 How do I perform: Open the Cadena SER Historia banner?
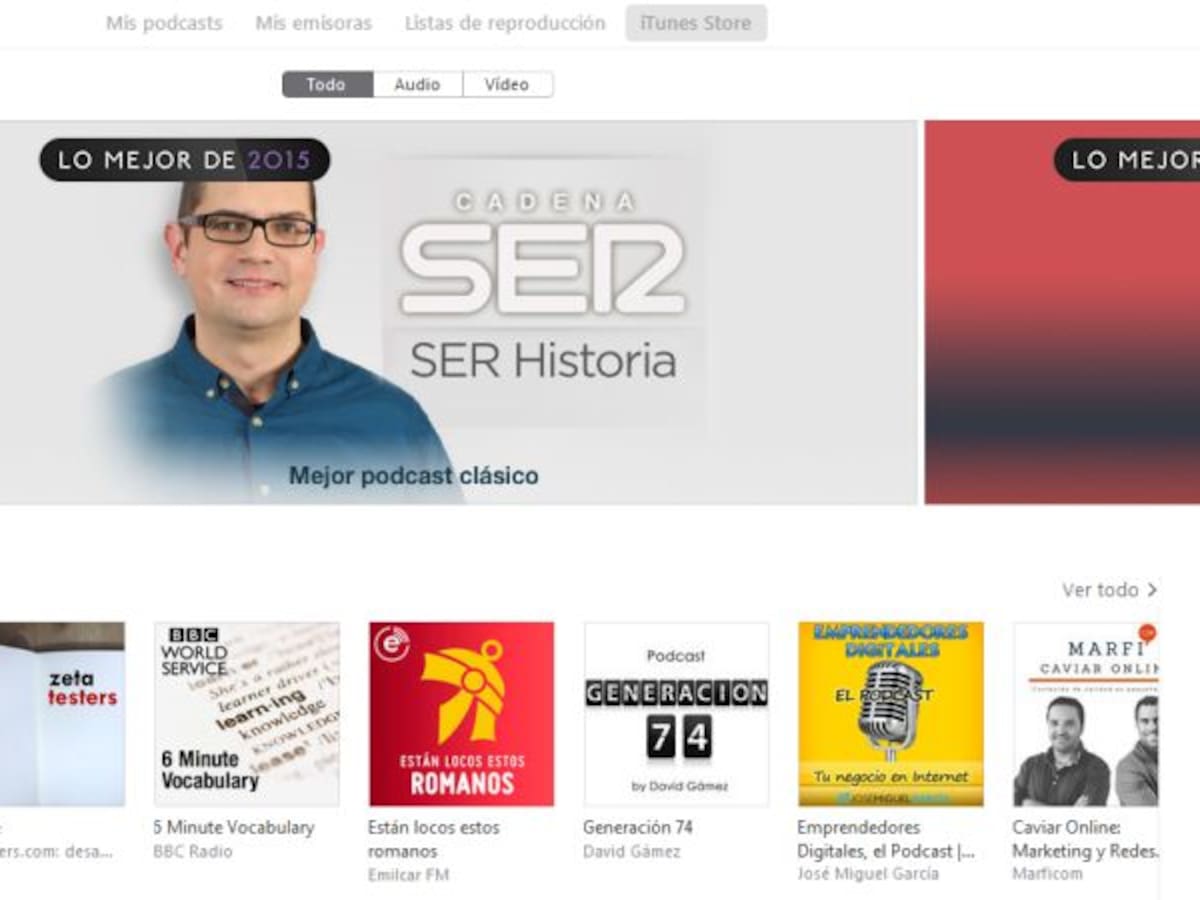(458, 312)
